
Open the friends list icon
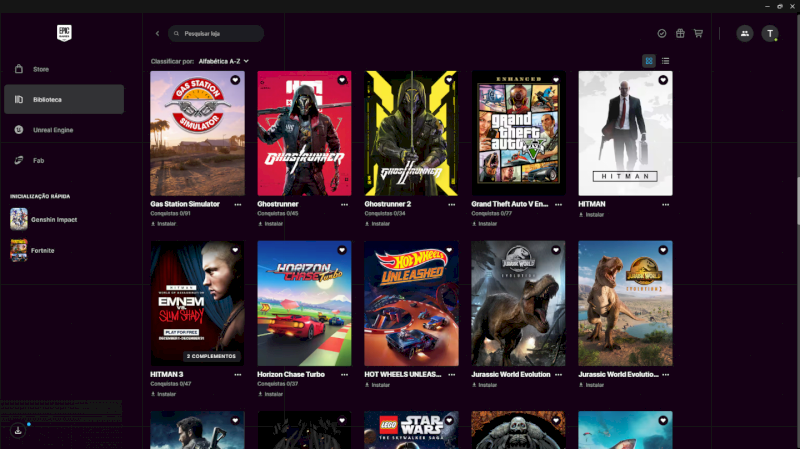(745, 33)
